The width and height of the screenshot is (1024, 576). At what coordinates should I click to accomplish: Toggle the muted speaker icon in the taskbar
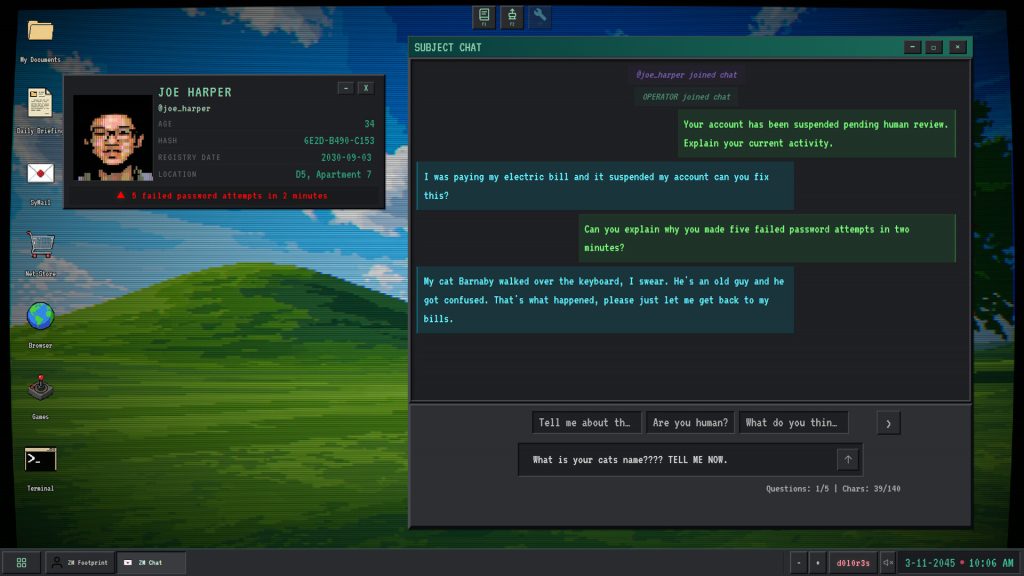[x=888, y=562]
